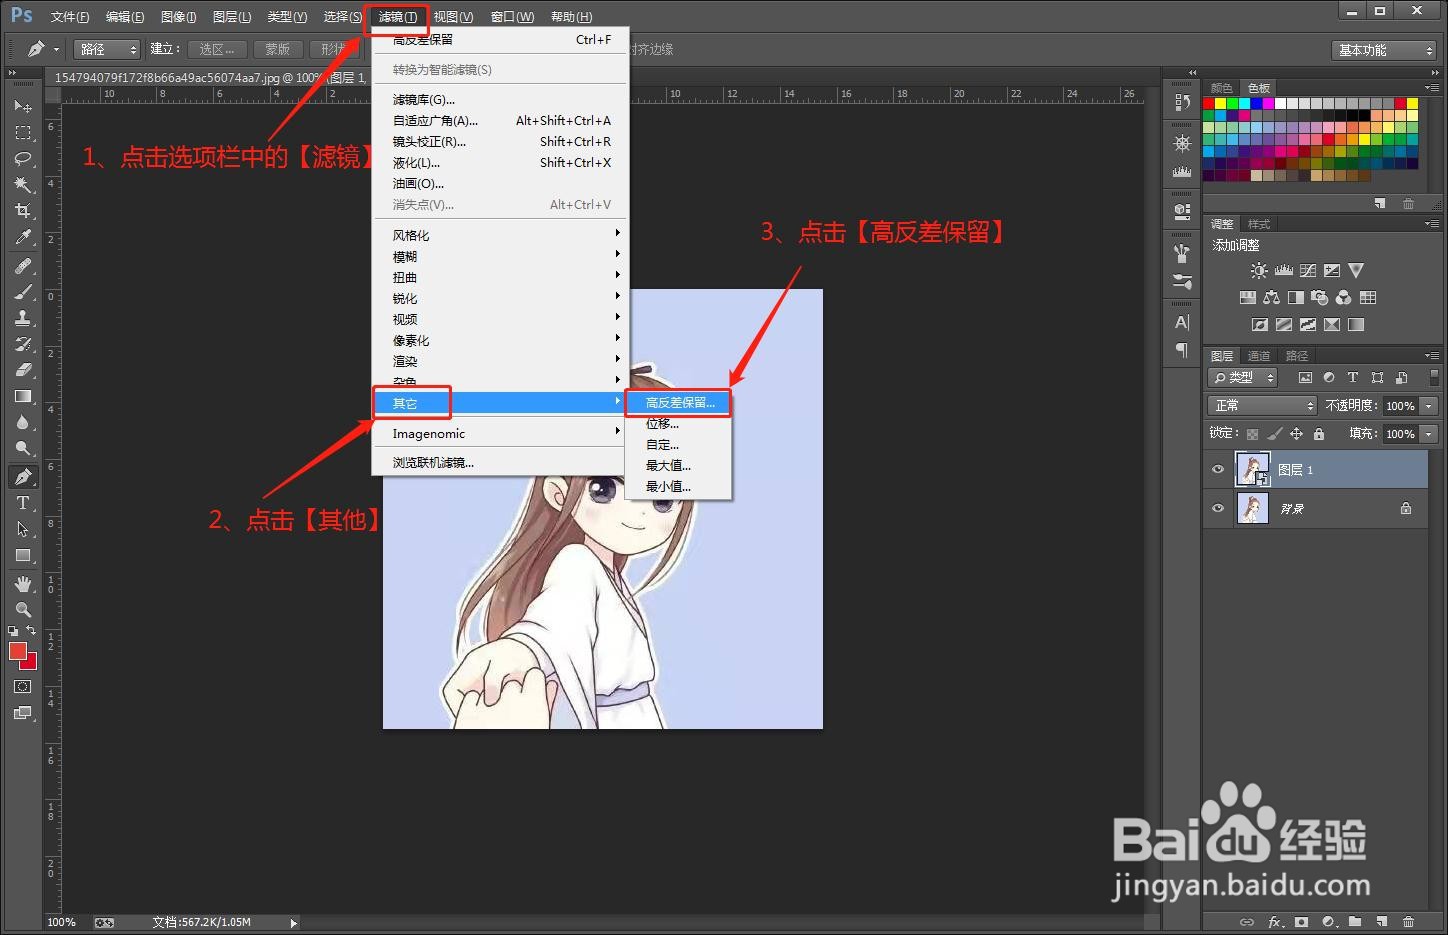The height and width of the screenshot is (935, 1448).
Task: Hide 图层 1 layer visibility
Action: (1218, 469)
